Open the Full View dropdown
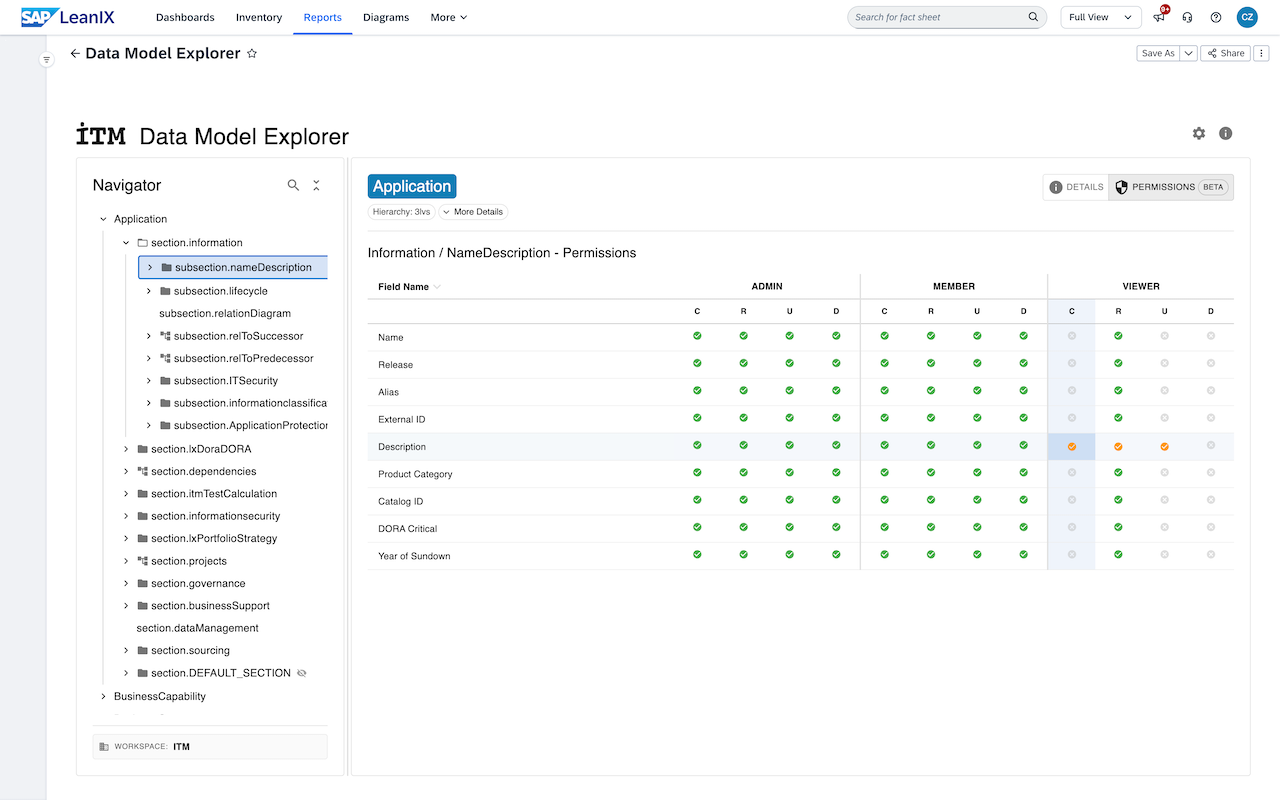 tap(1101, 17)
